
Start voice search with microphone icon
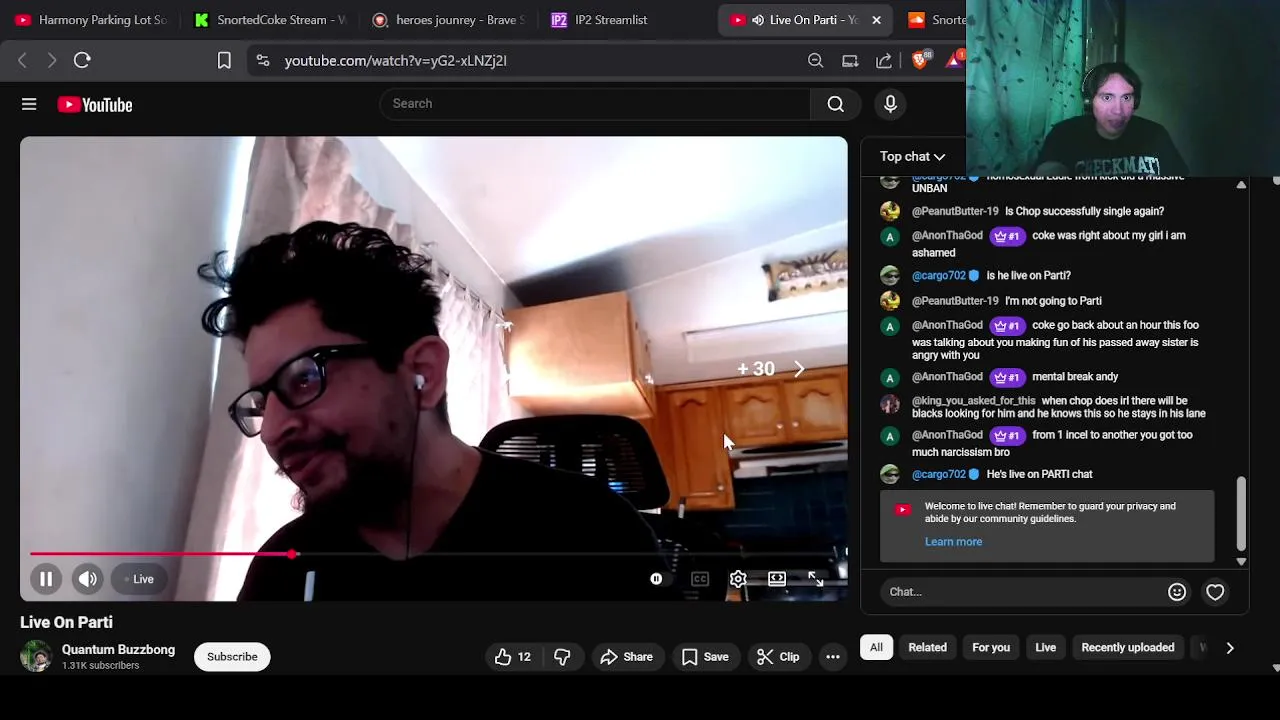890,104
